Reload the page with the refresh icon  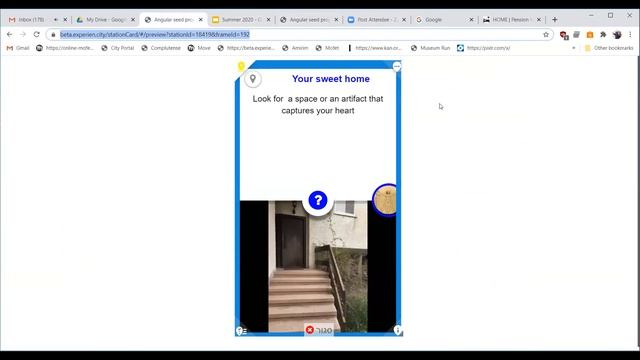click(x=36, y=34)
